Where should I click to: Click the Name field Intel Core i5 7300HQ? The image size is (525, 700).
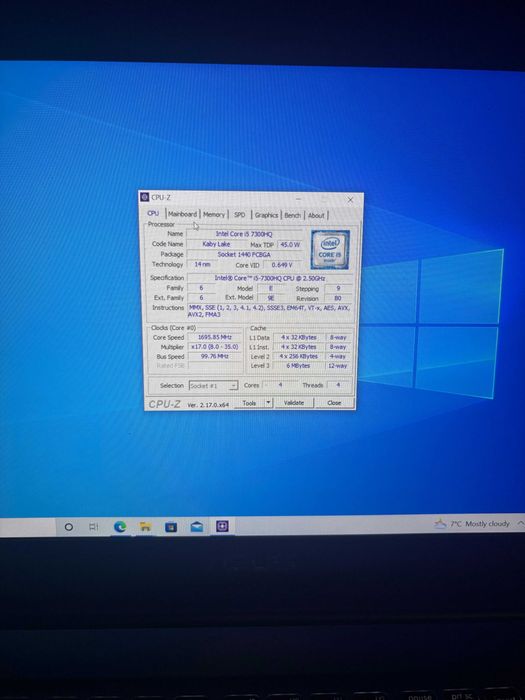pos(244,234)
